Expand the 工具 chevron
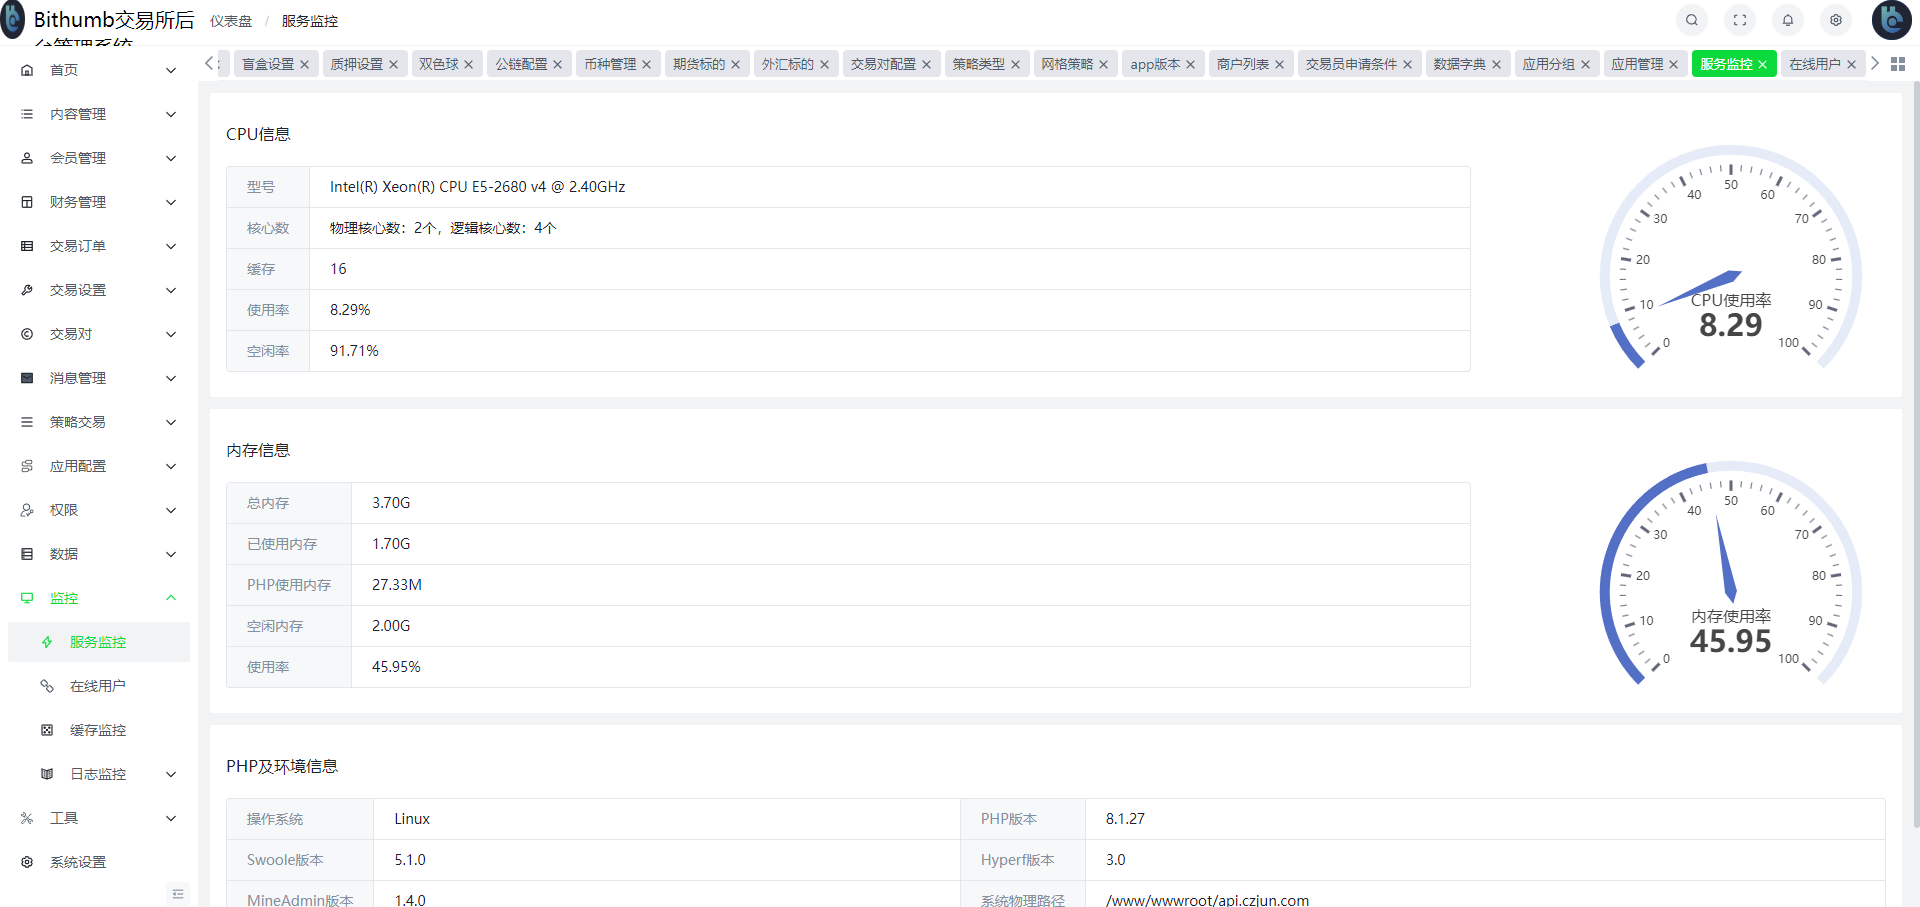This screenshot has width=1920, height=907. pos(171,818)
